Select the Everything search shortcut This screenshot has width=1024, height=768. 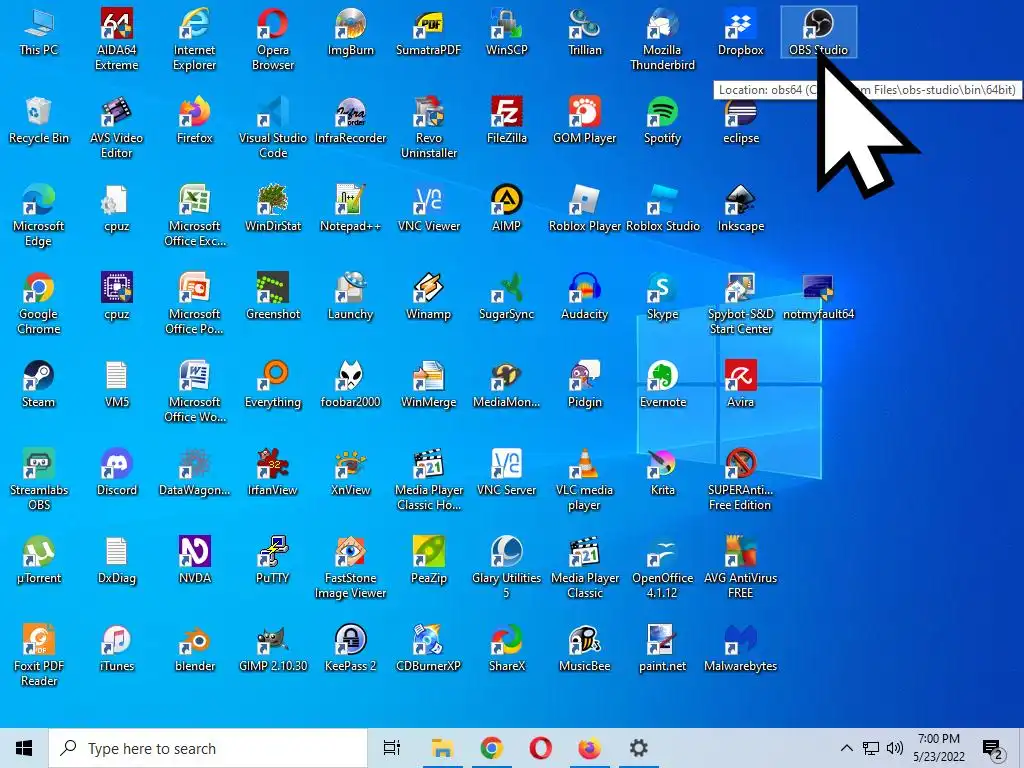273,385
